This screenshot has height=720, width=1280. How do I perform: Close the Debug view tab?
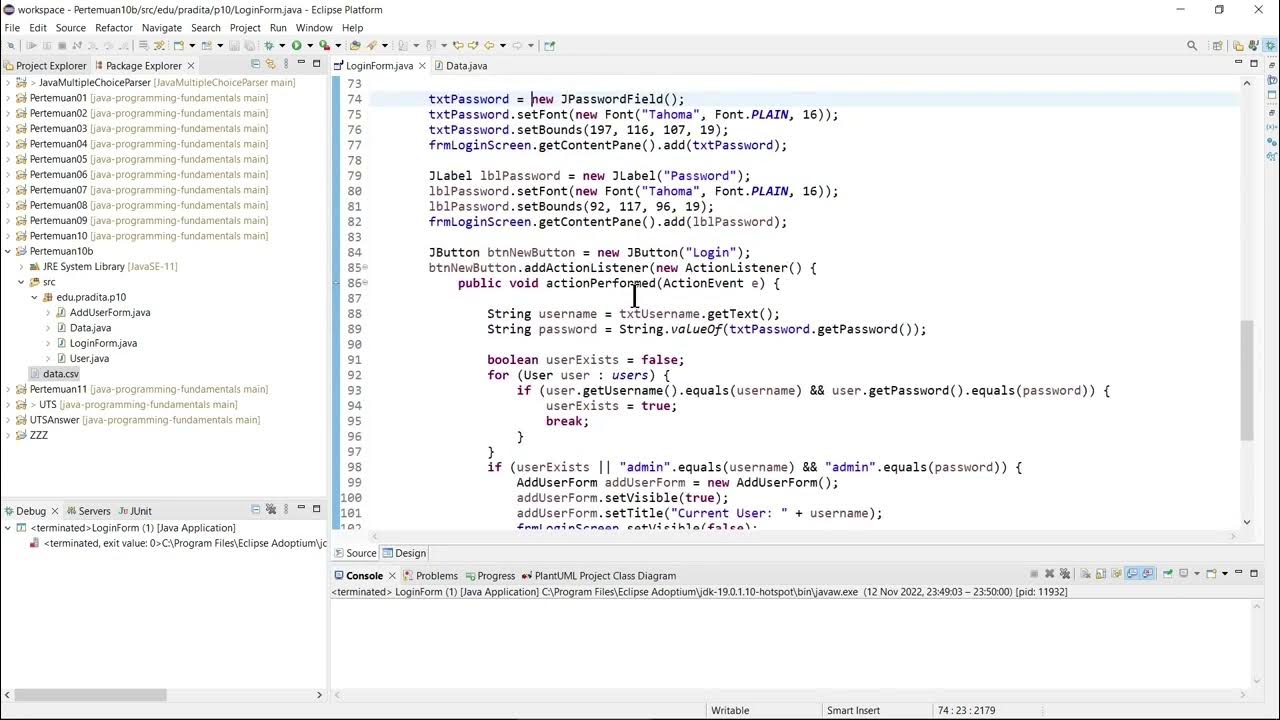coord(56,511)
